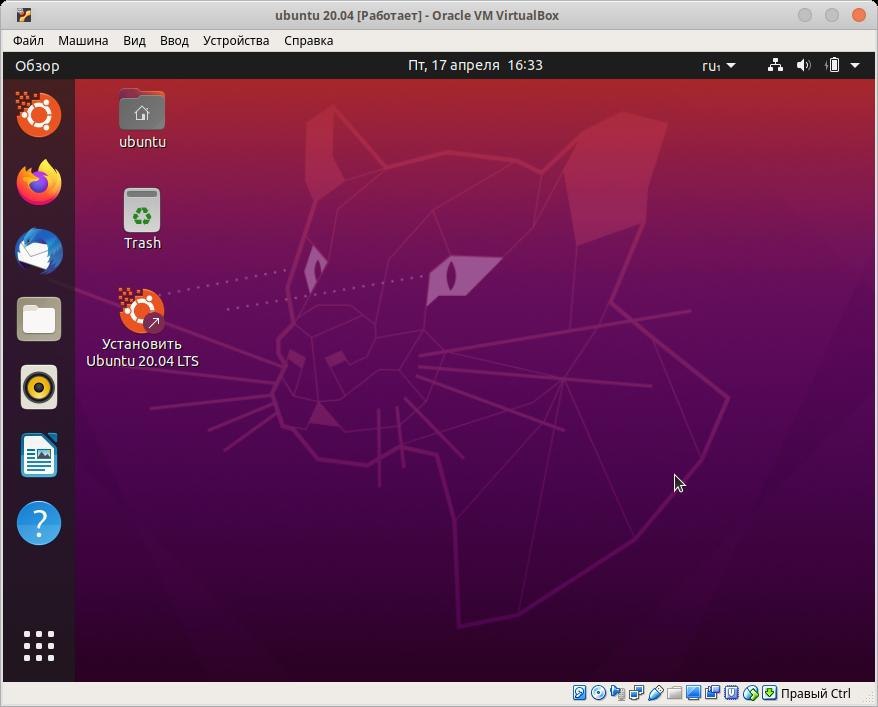Click the wired network icon in top bar

(x=775, y=65)
